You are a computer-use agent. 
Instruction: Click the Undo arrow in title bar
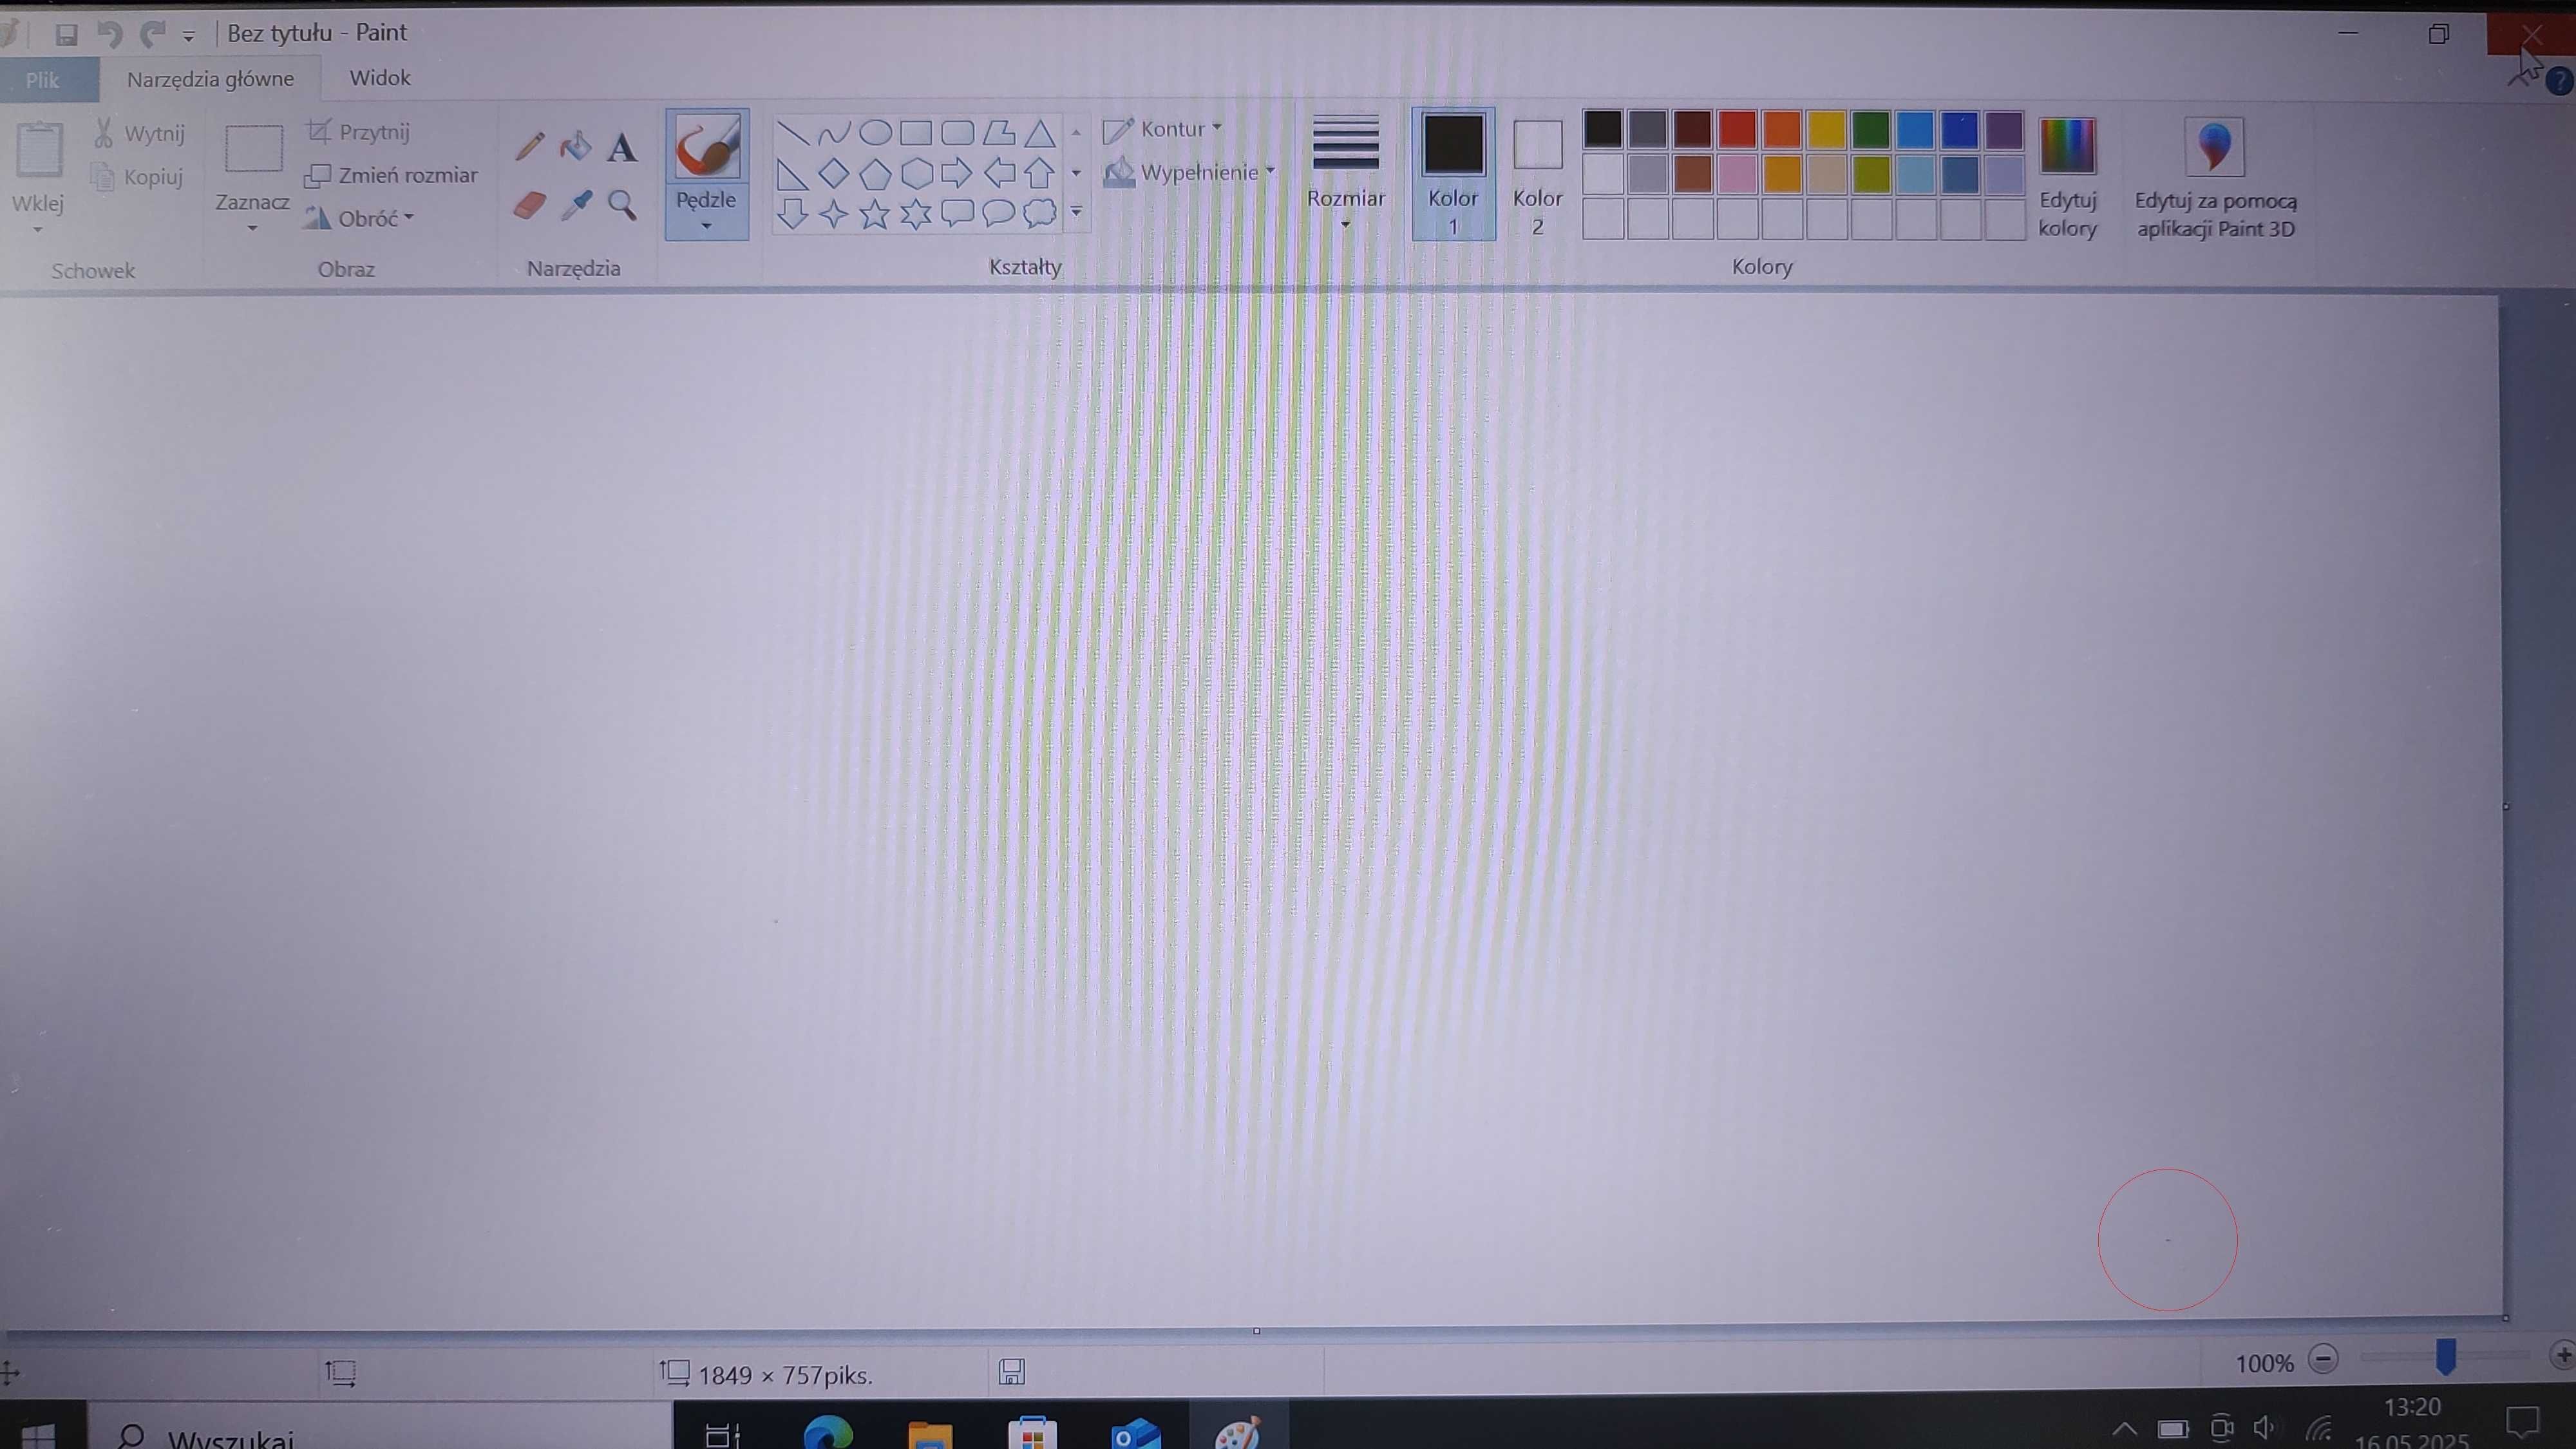point(109,35)
